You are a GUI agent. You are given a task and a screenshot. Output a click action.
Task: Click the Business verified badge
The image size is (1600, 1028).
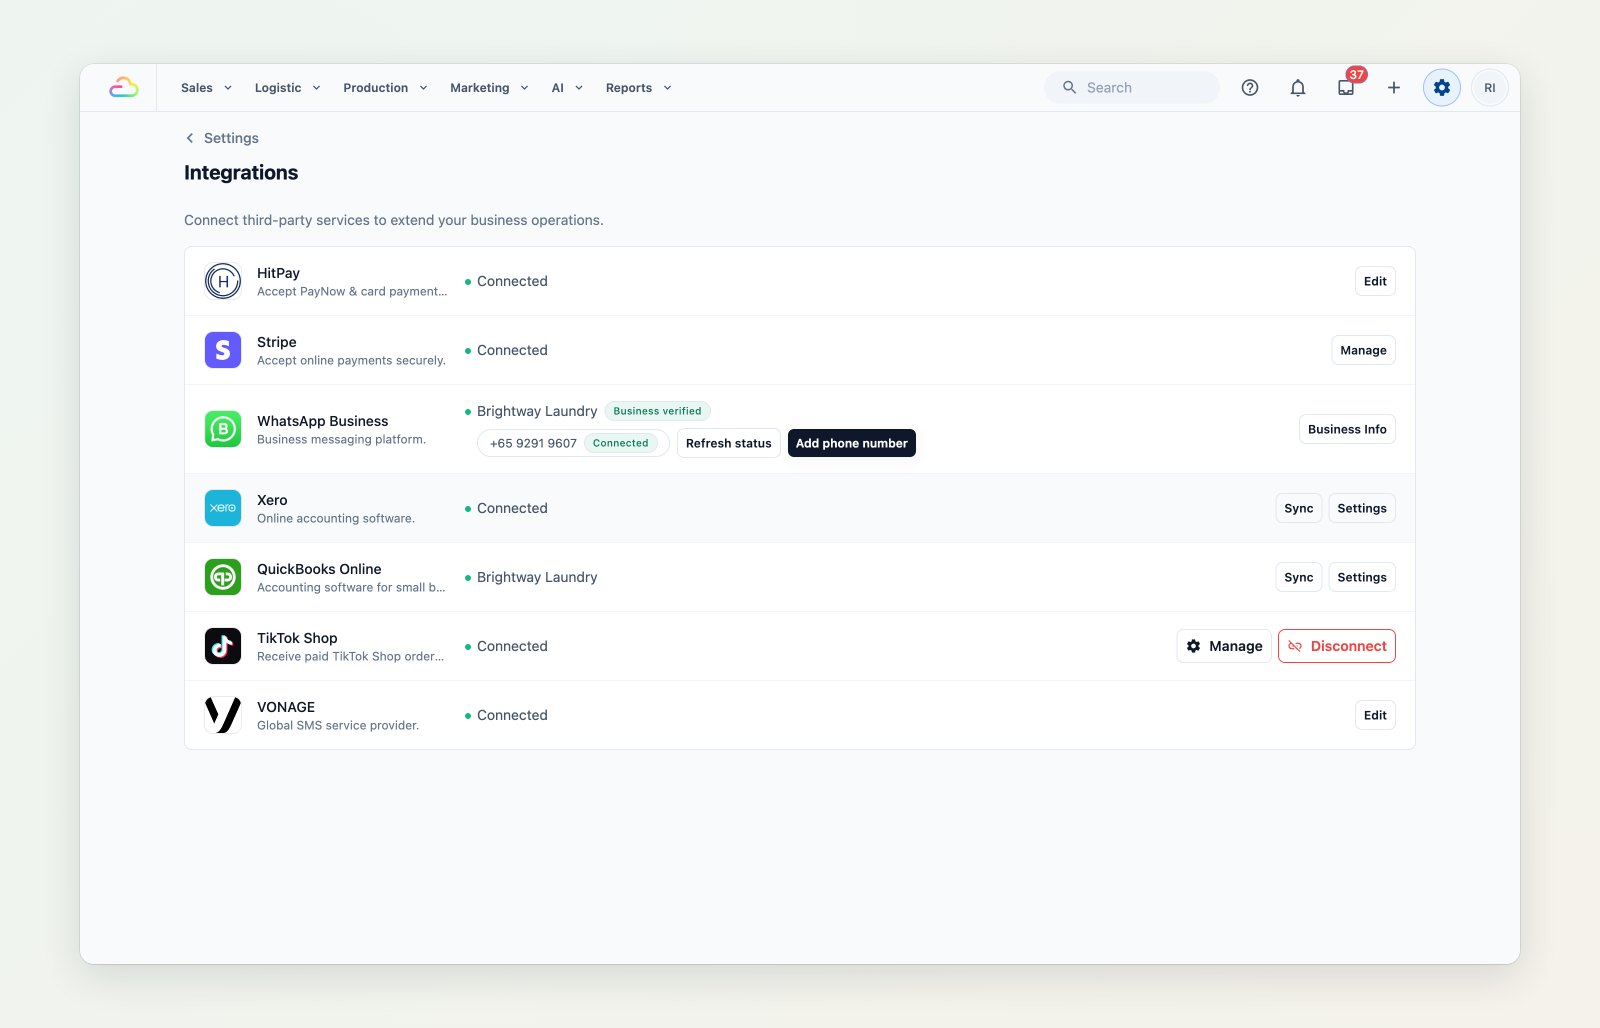click(x=657, y=411)
